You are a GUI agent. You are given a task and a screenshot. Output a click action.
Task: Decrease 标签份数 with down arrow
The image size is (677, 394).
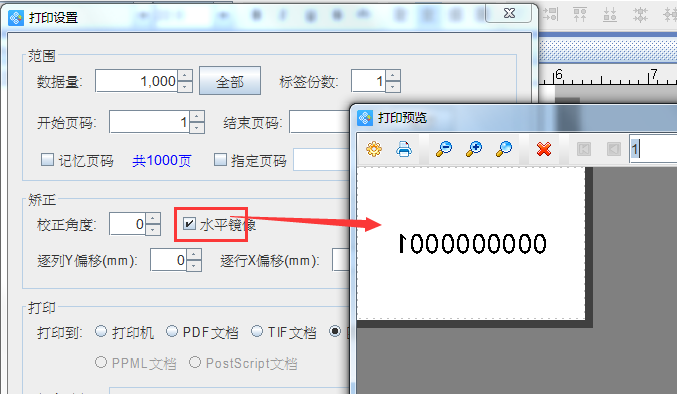pos(392,86)
